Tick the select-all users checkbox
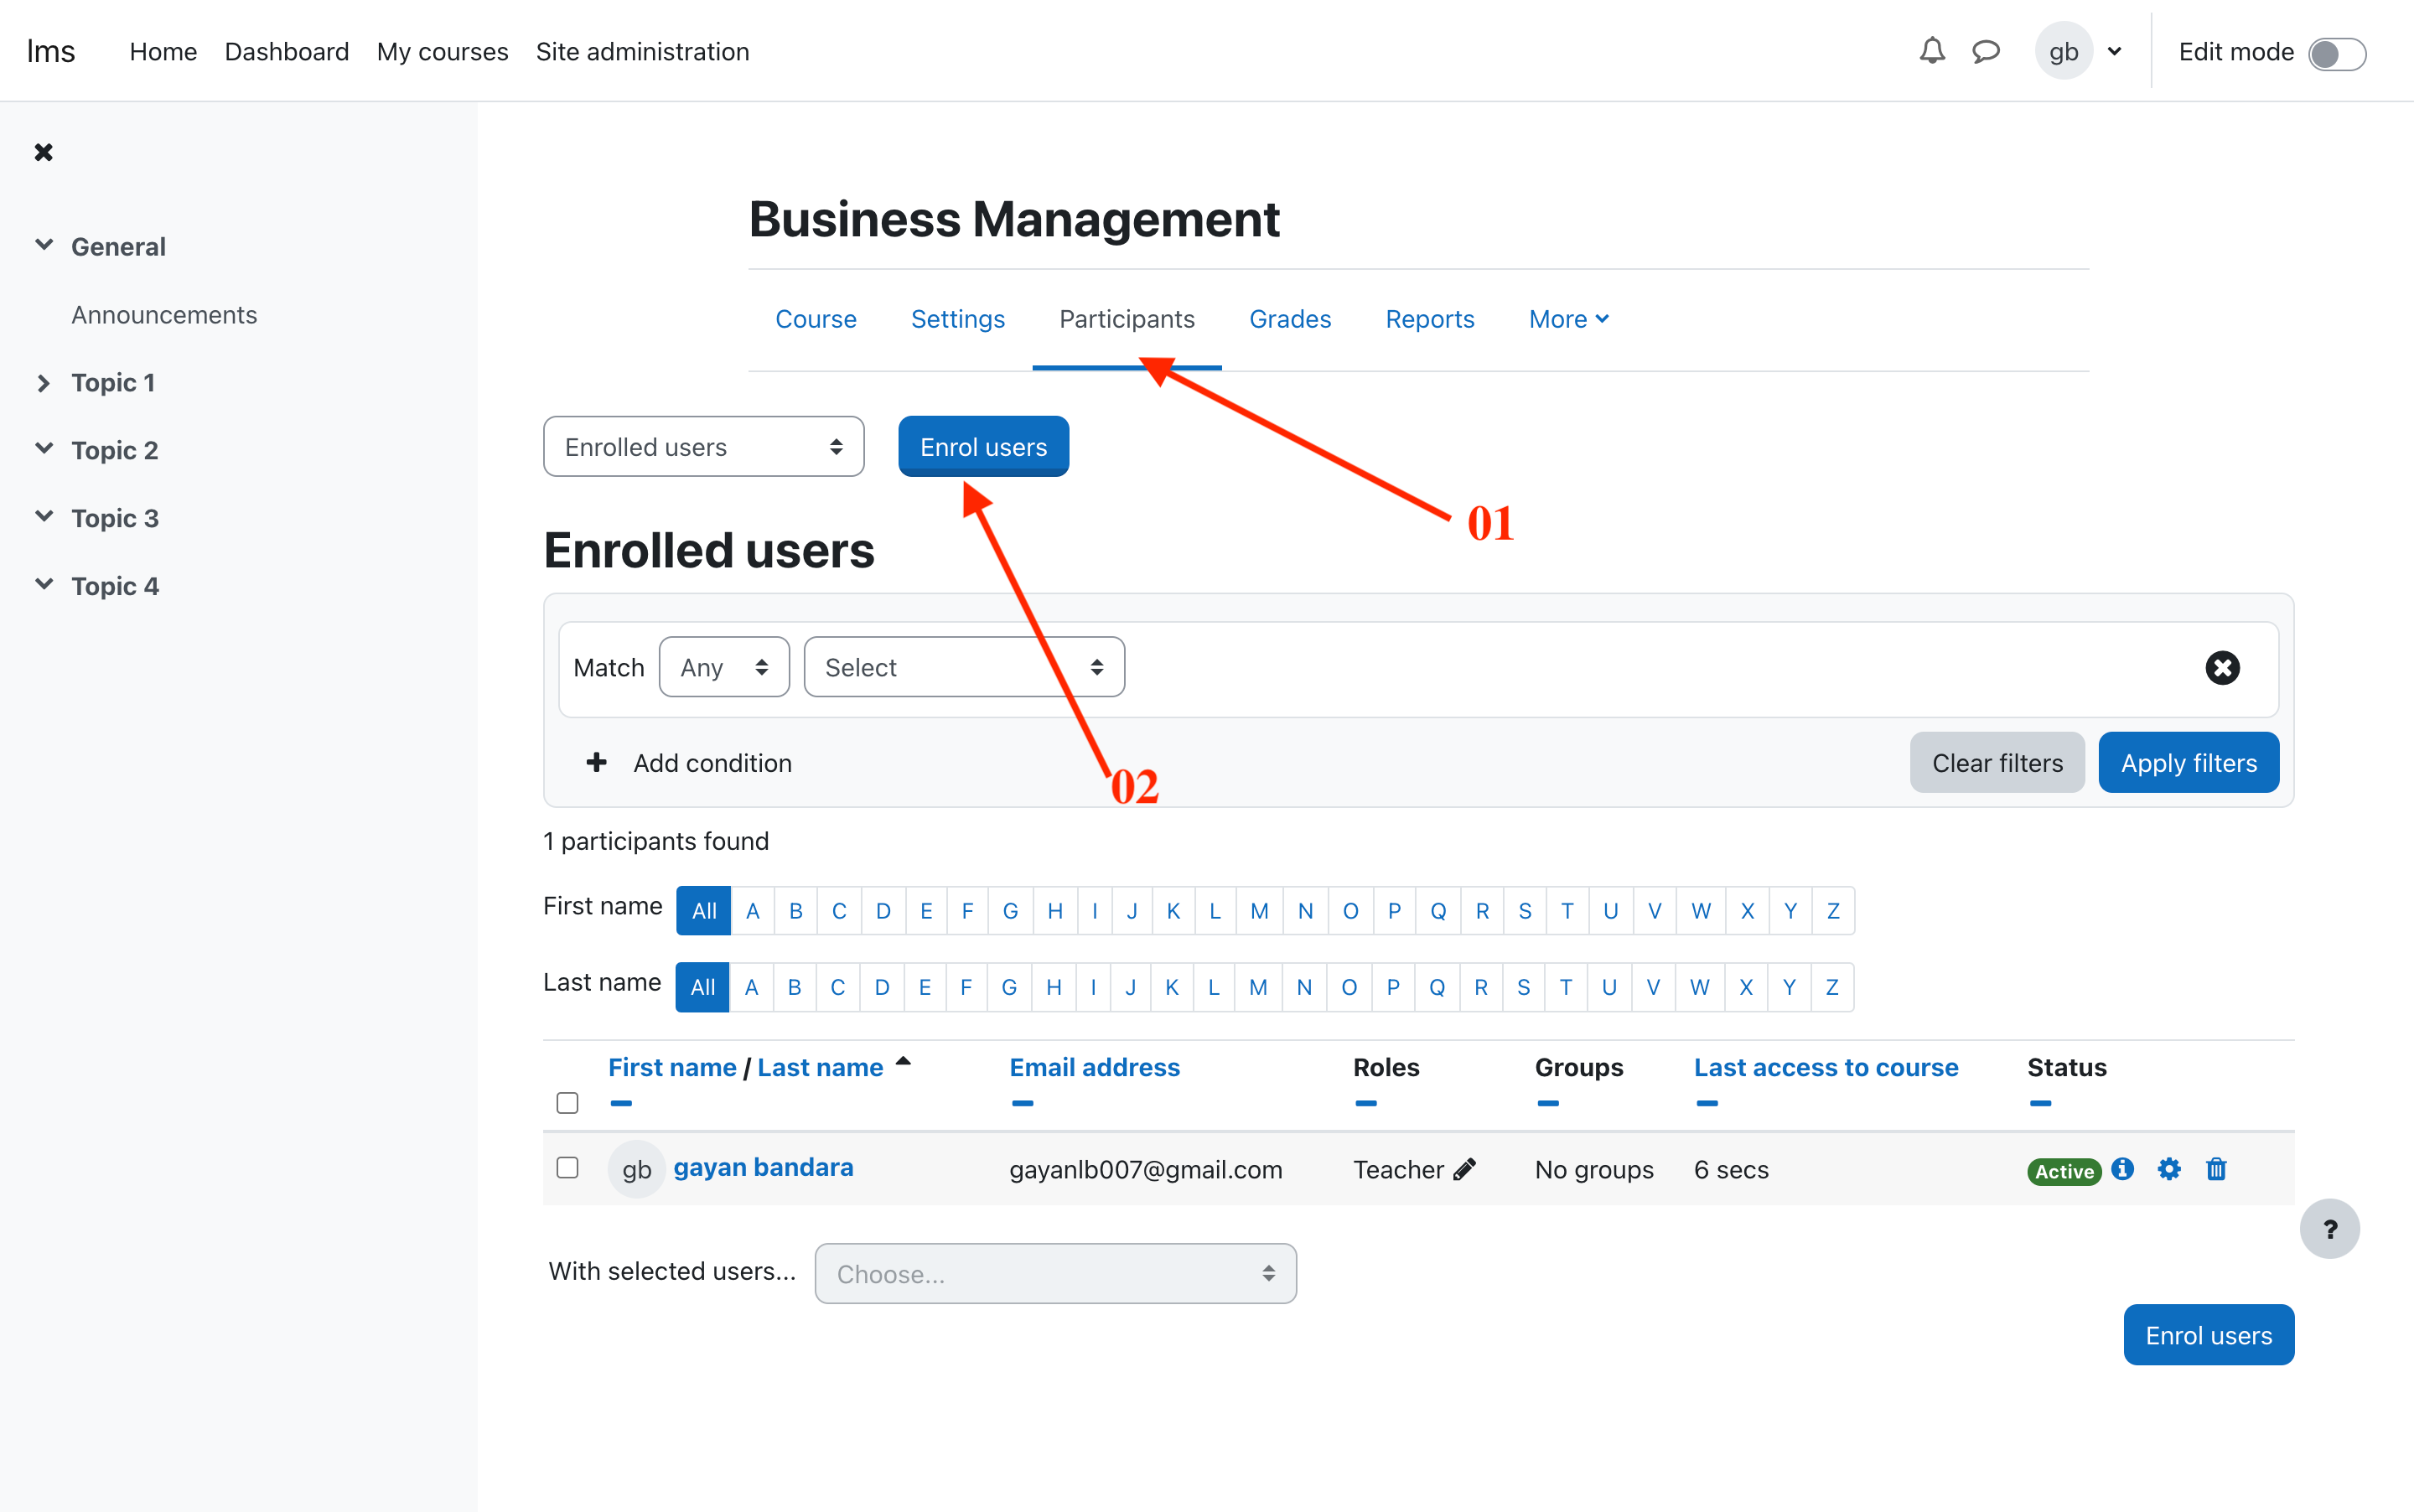Viewport: 2414px width, 1512px height. [x=567, y=1102]
